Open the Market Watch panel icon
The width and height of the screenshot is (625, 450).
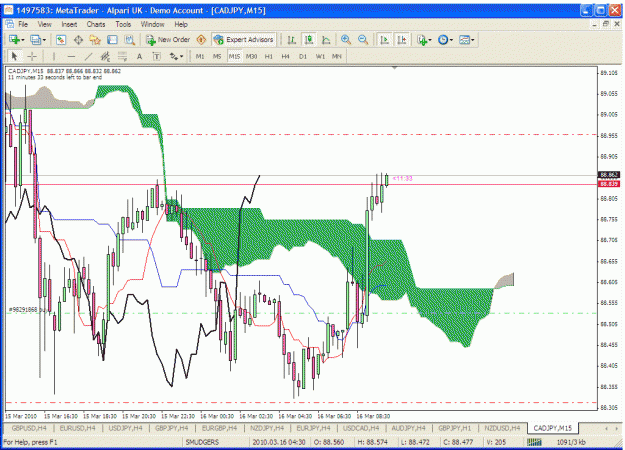click(61, 40)
